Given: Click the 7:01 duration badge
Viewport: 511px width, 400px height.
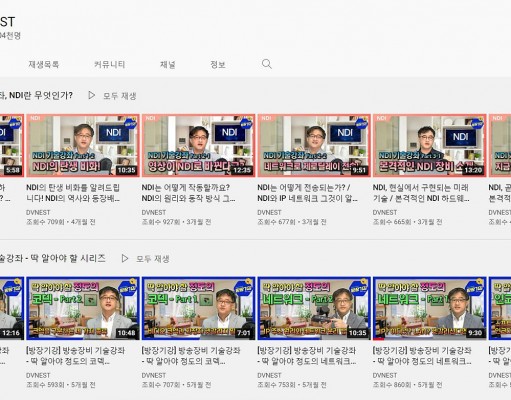Looking at the screenshot, I should click(x=244, y=333).
